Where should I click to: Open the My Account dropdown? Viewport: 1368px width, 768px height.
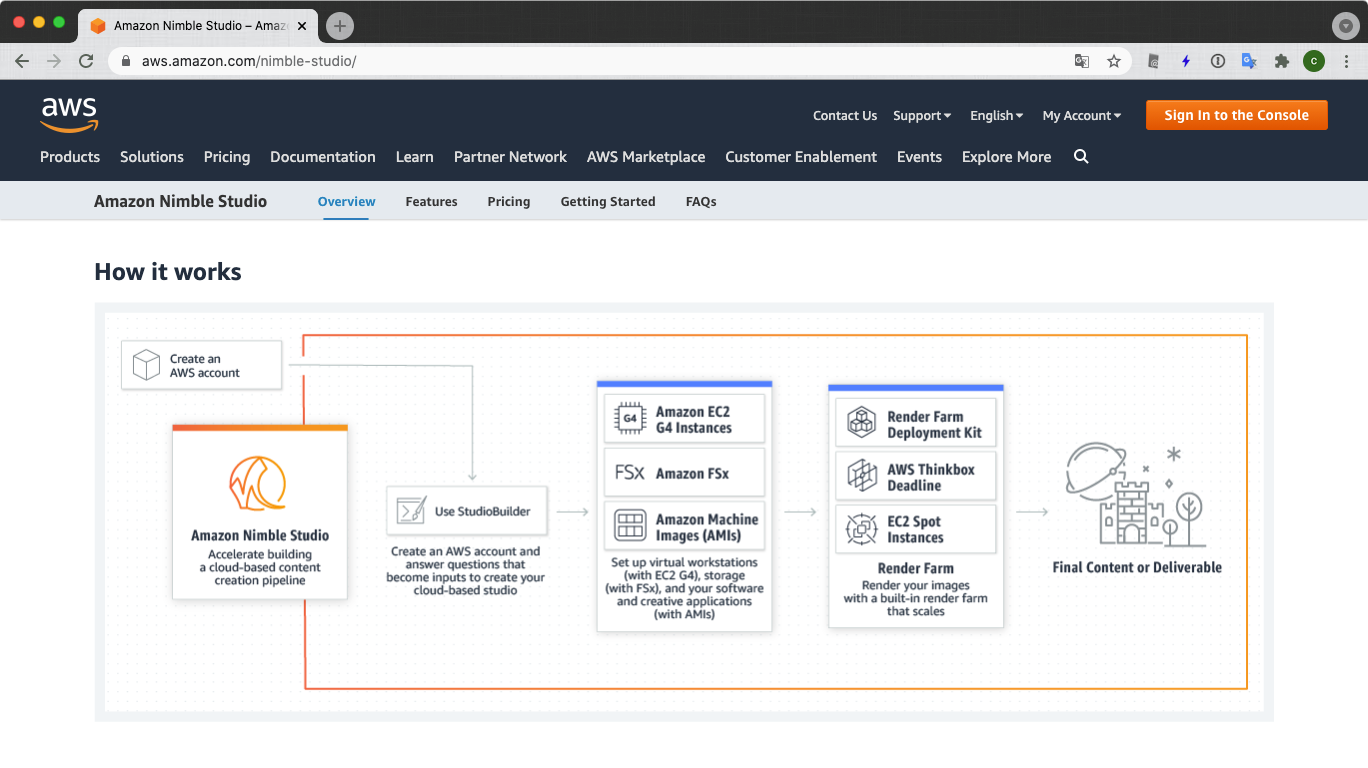click(x=1081, y=115)
